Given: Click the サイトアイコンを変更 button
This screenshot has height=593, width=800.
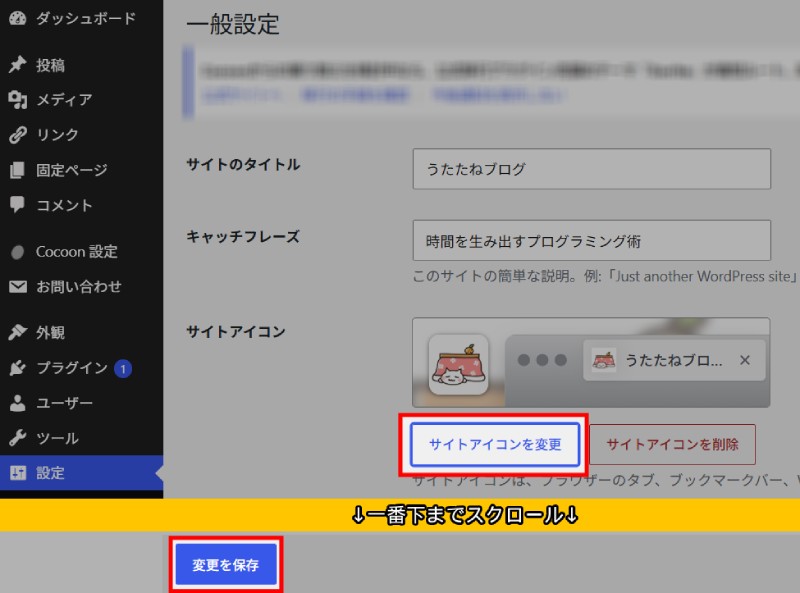Looking at the screenshot, I should click(x=495, y=444).
